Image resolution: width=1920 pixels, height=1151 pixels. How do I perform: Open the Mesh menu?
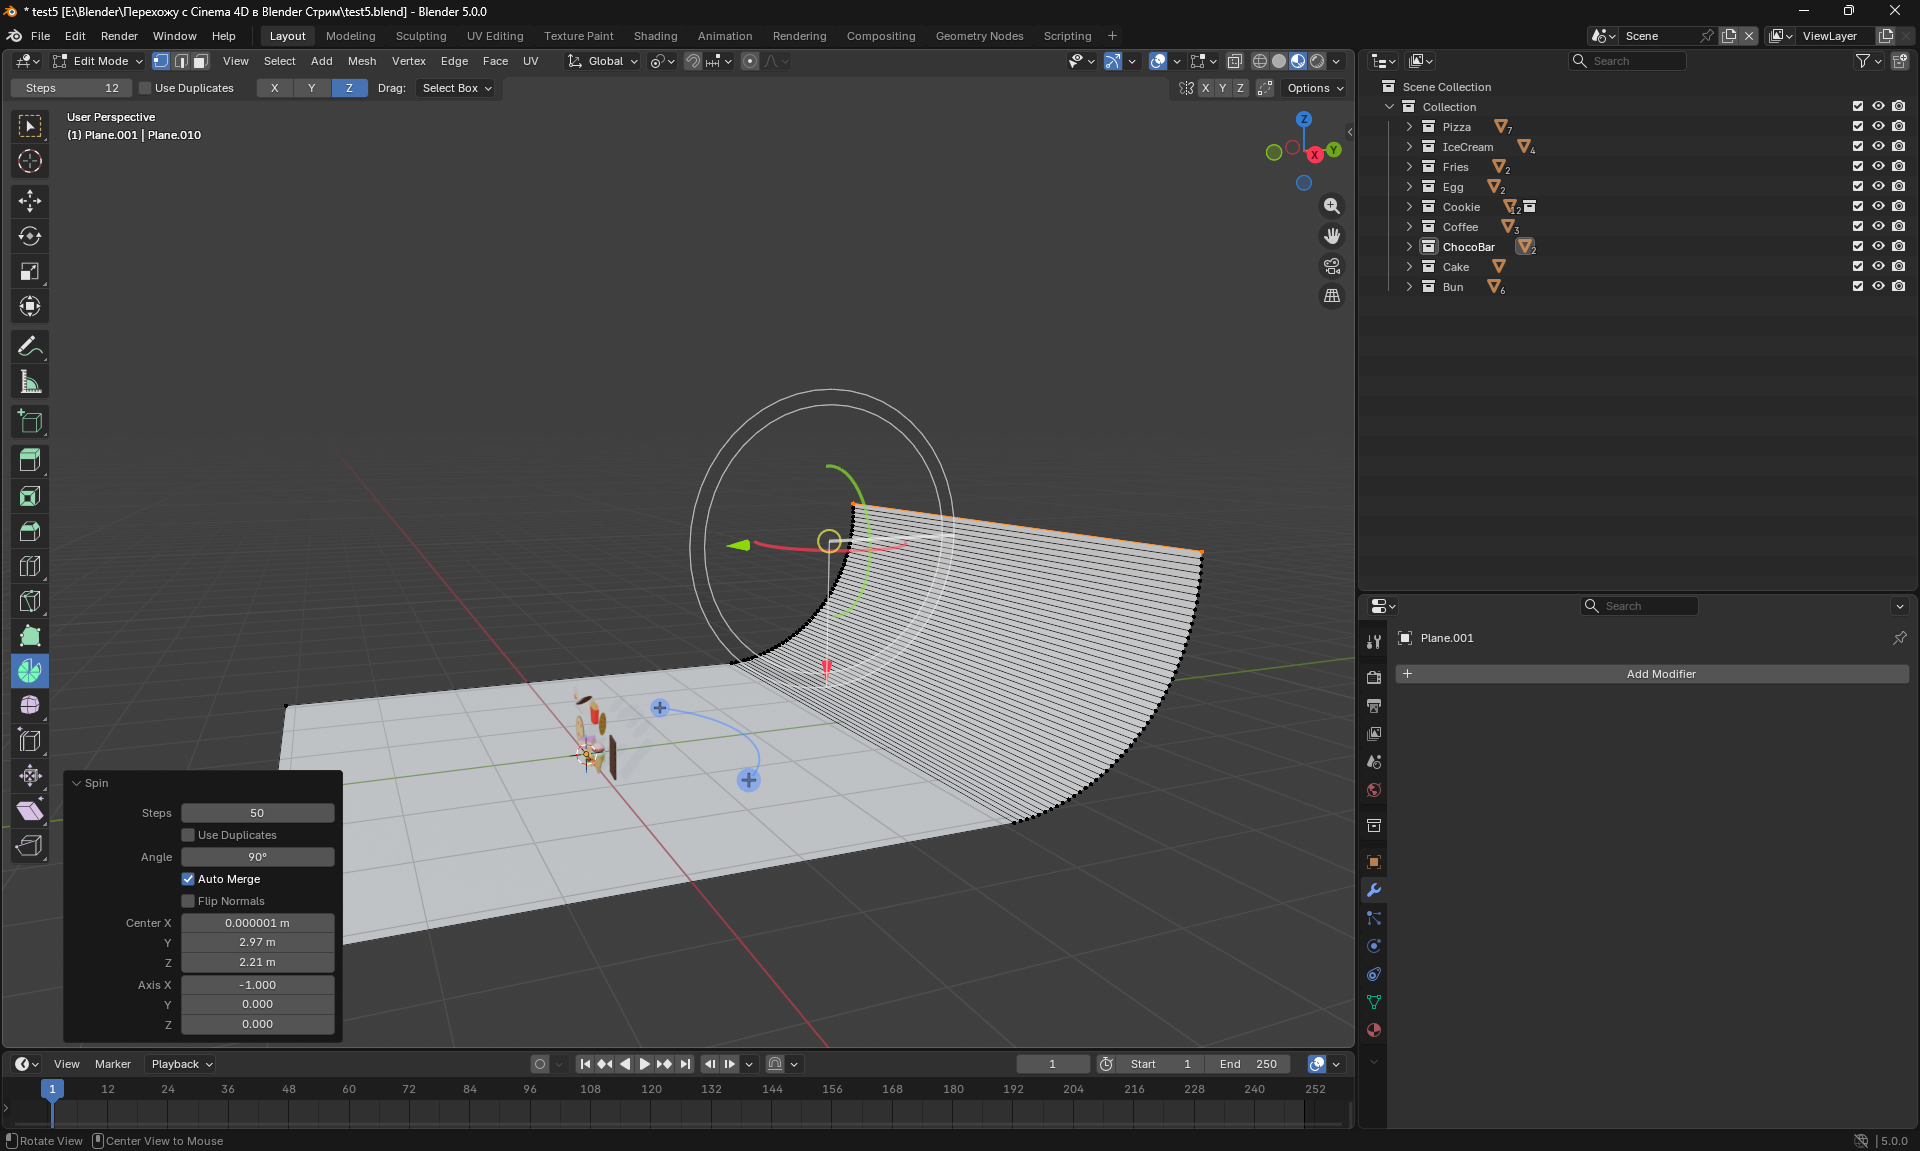click(x=361, y=61)
